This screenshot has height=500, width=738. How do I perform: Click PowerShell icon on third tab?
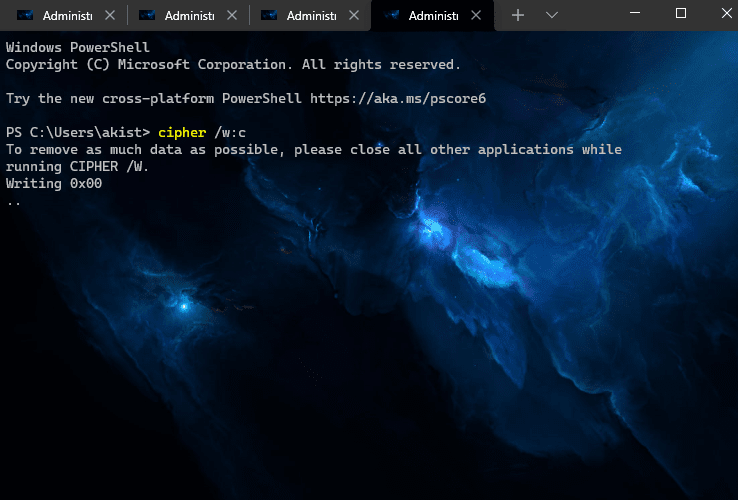pos(269,16)
